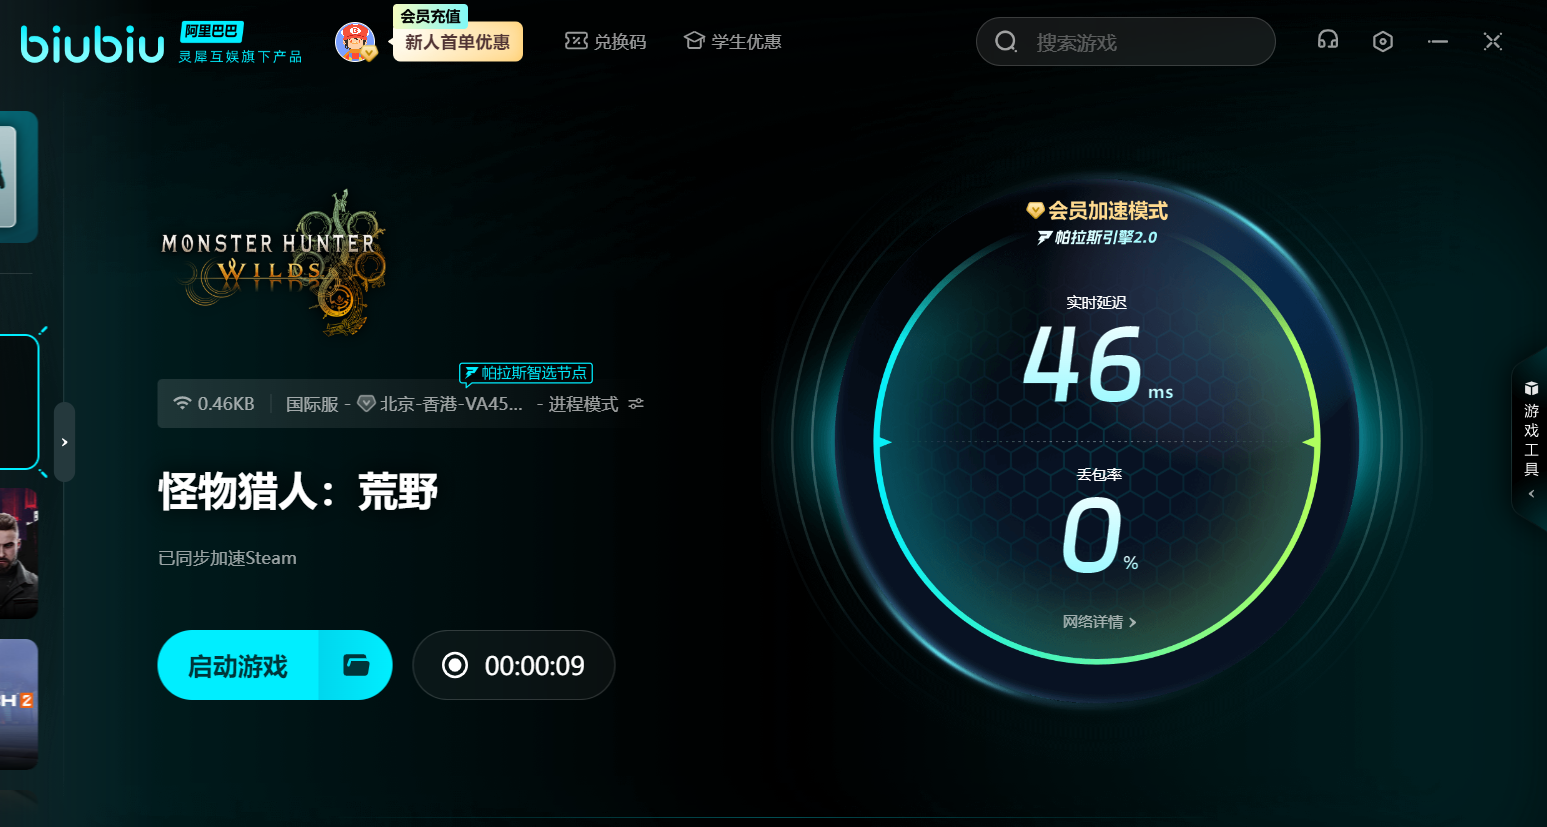The width and height of the screenshot is (1547, 827).
Task: Click the 0.46KB network speed indicator
Action: click(214, 404)
